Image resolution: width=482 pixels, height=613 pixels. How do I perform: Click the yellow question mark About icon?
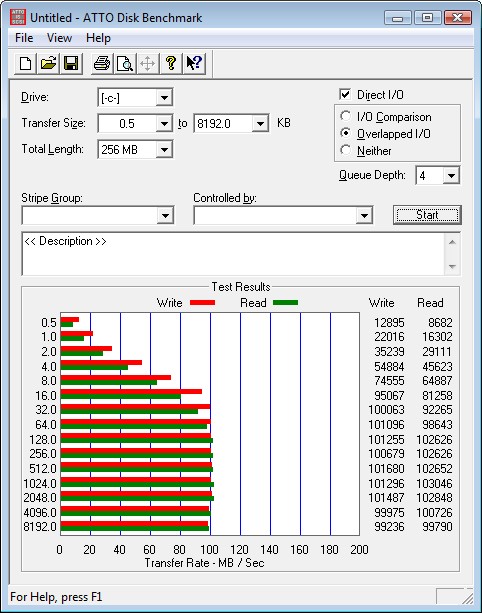[x=170, y=63]
